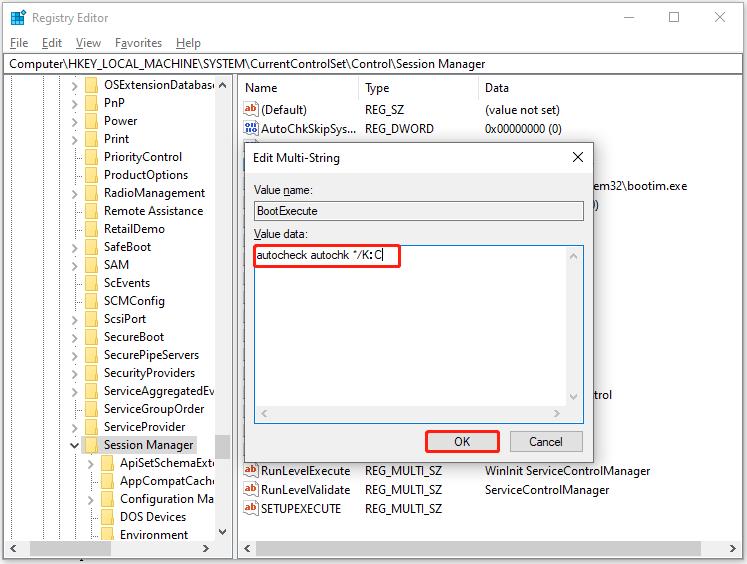Click the SETUPEXECUTE value icon
Image resolution: width=747 pixels, height=564 pixels.
(251, 508)
